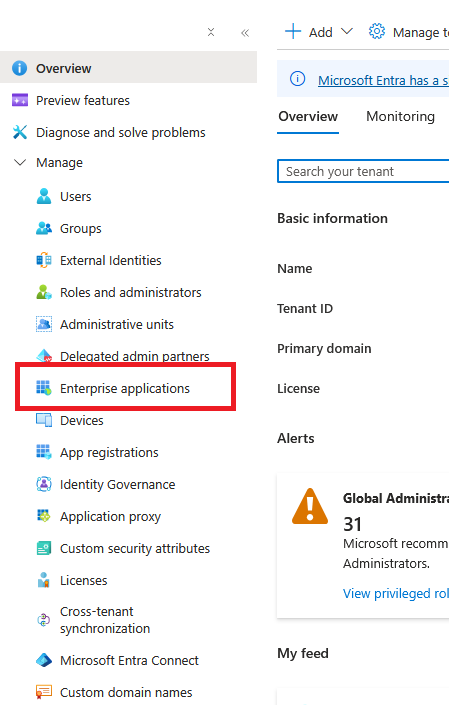Open Cross-tenant synchronization
This screenshot has height=705, width=449.
point(105,620)
